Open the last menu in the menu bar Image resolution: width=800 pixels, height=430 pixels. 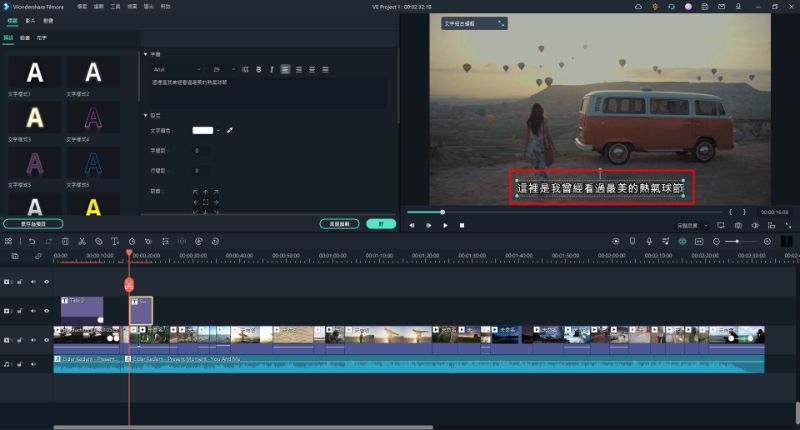(165, 7)
